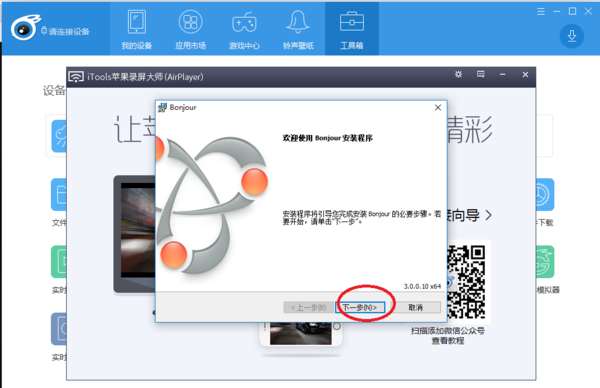Click the QR code image in AirPlayer
The image size is (600, 388).
[466, 282]
